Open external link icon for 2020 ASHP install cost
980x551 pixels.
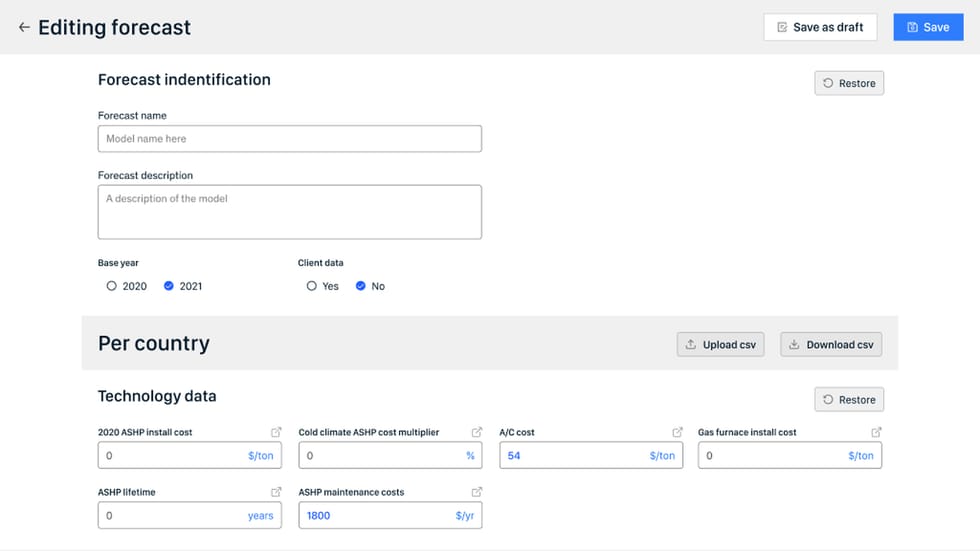(276, 432)
